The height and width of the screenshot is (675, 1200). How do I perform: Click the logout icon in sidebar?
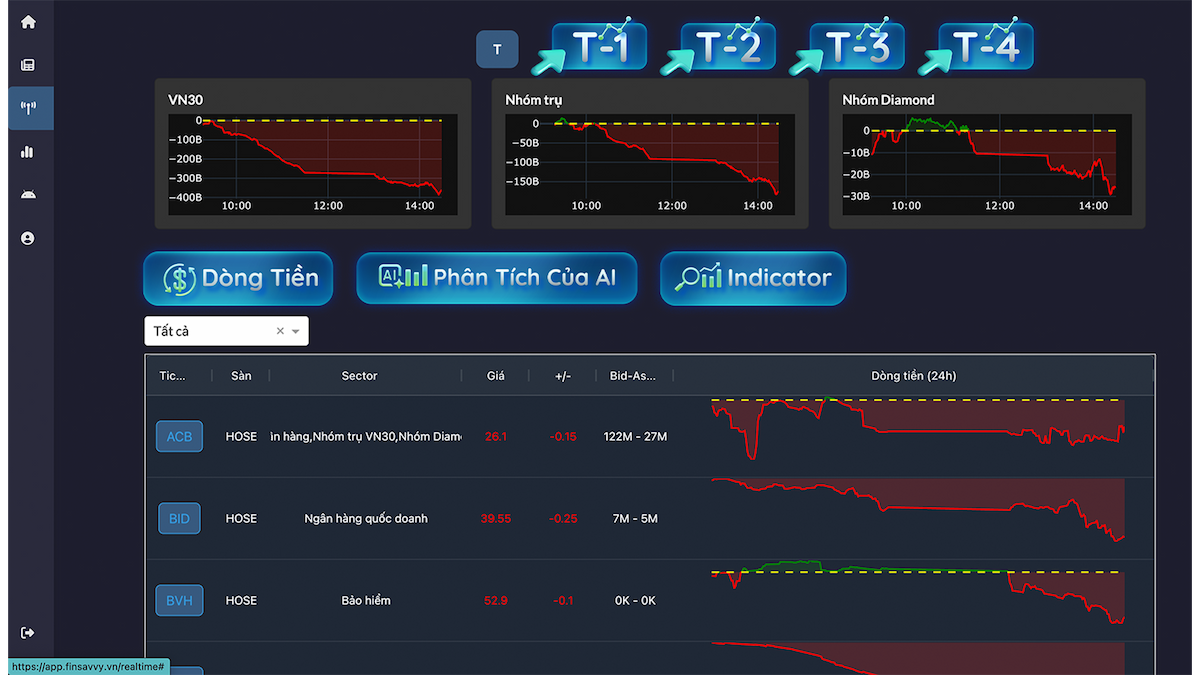[x=28, y=632]
